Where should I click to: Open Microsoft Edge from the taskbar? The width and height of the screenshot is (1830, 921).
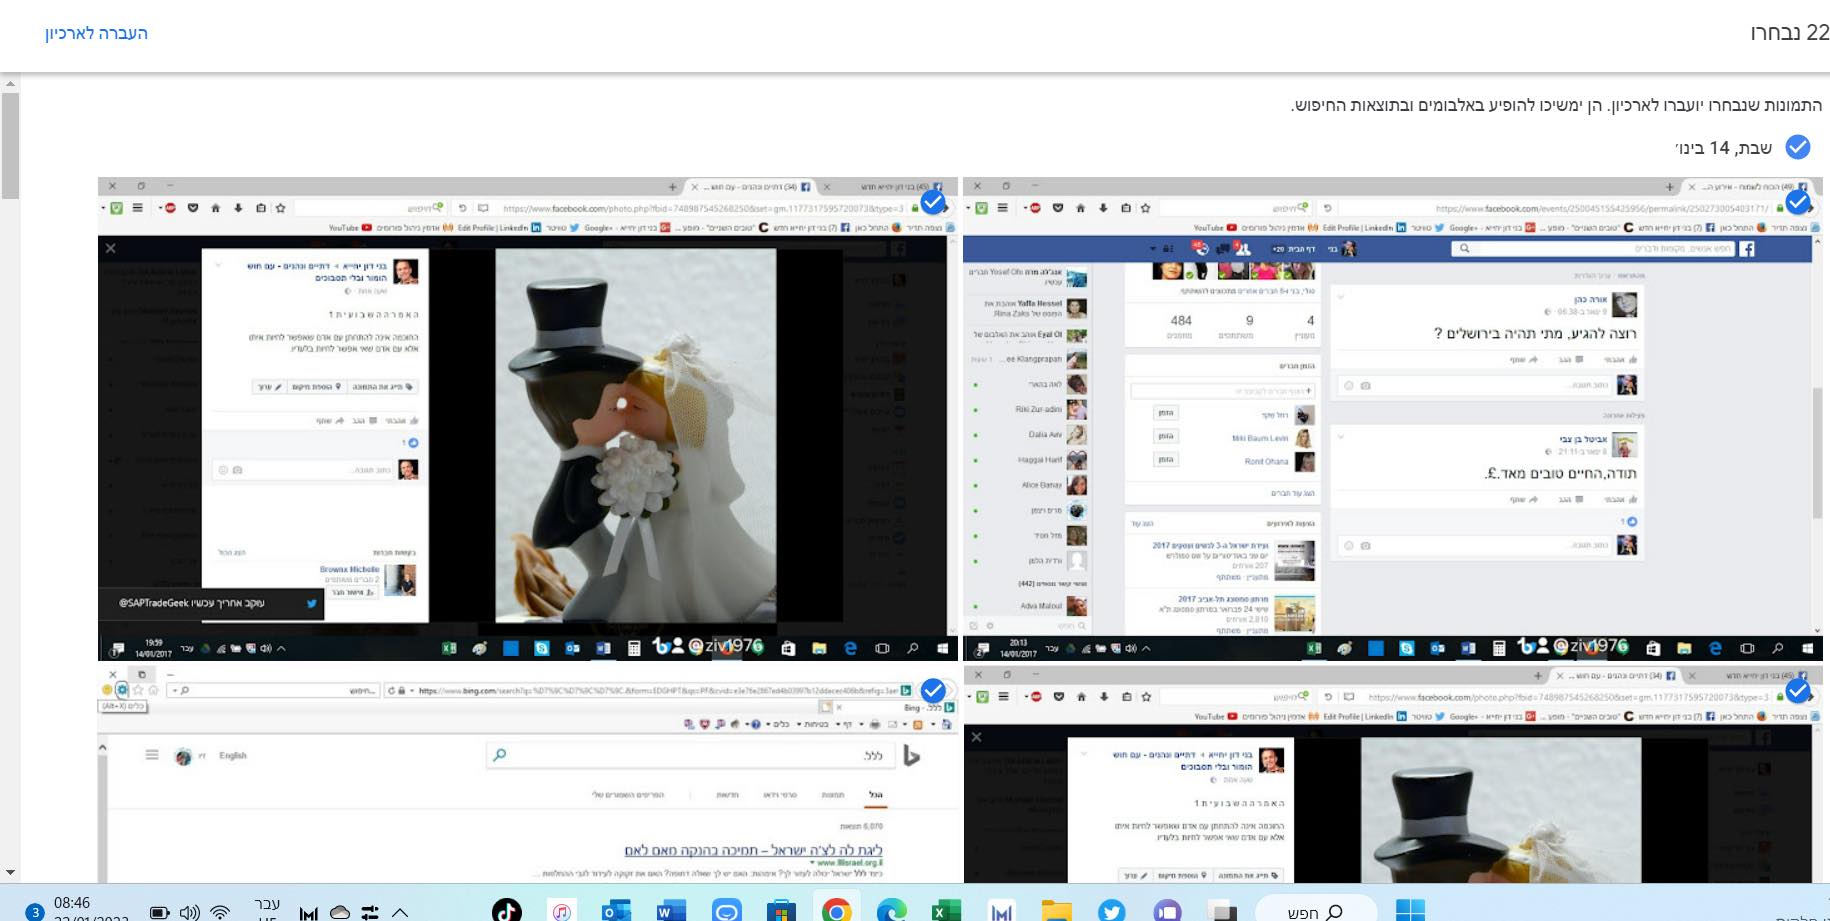891,910
